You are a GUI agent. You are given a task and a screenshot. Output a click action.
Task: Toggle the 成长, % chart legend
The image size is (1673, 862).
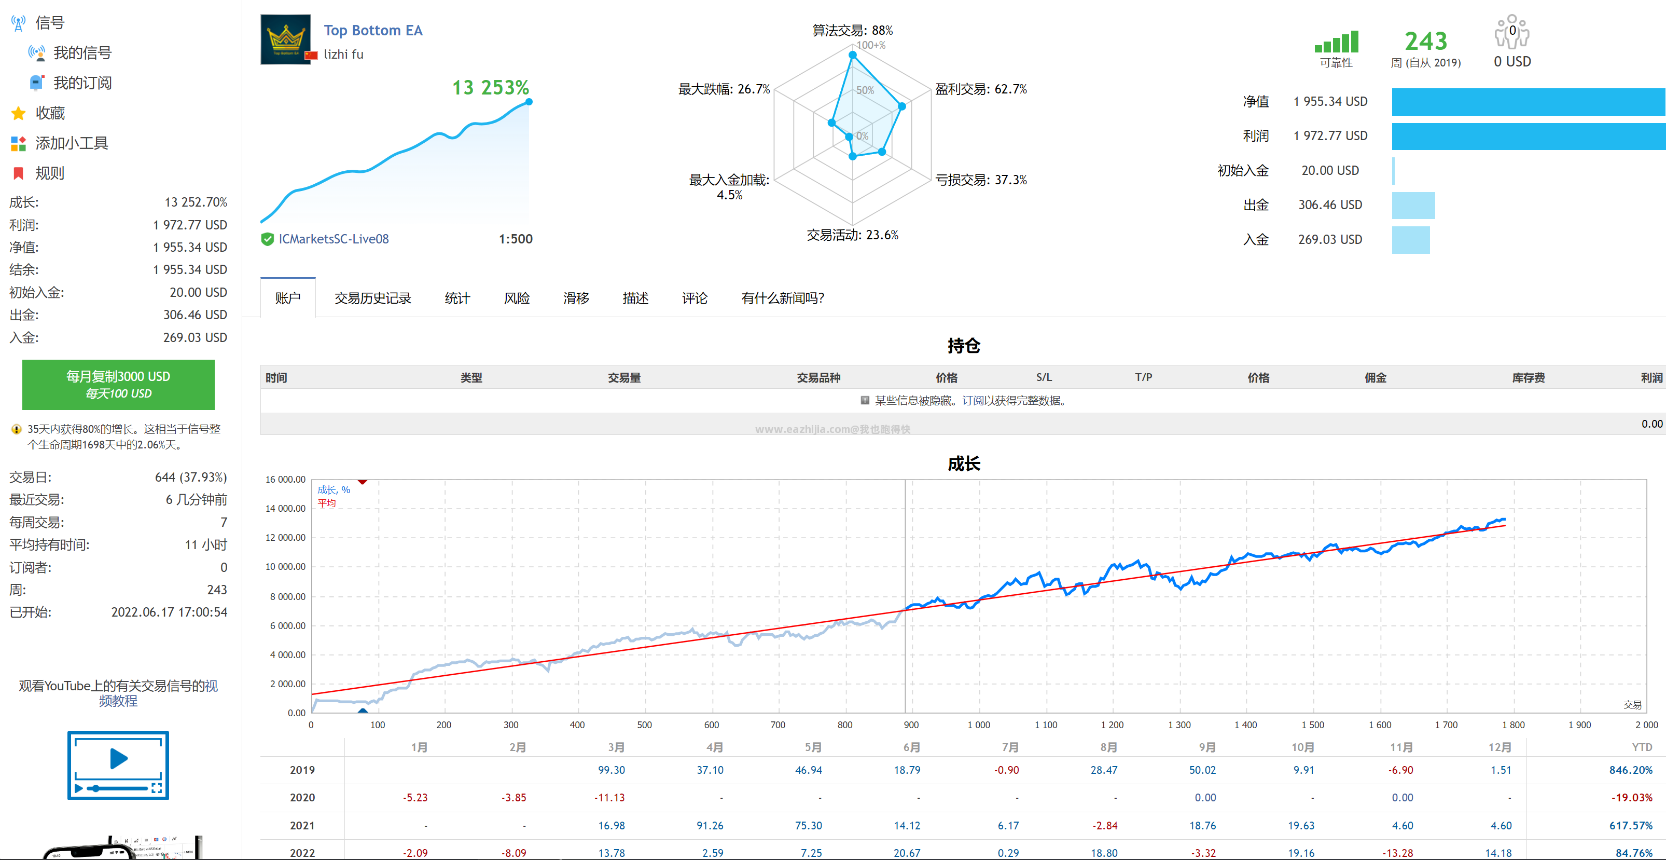click(x=334, y=490)
